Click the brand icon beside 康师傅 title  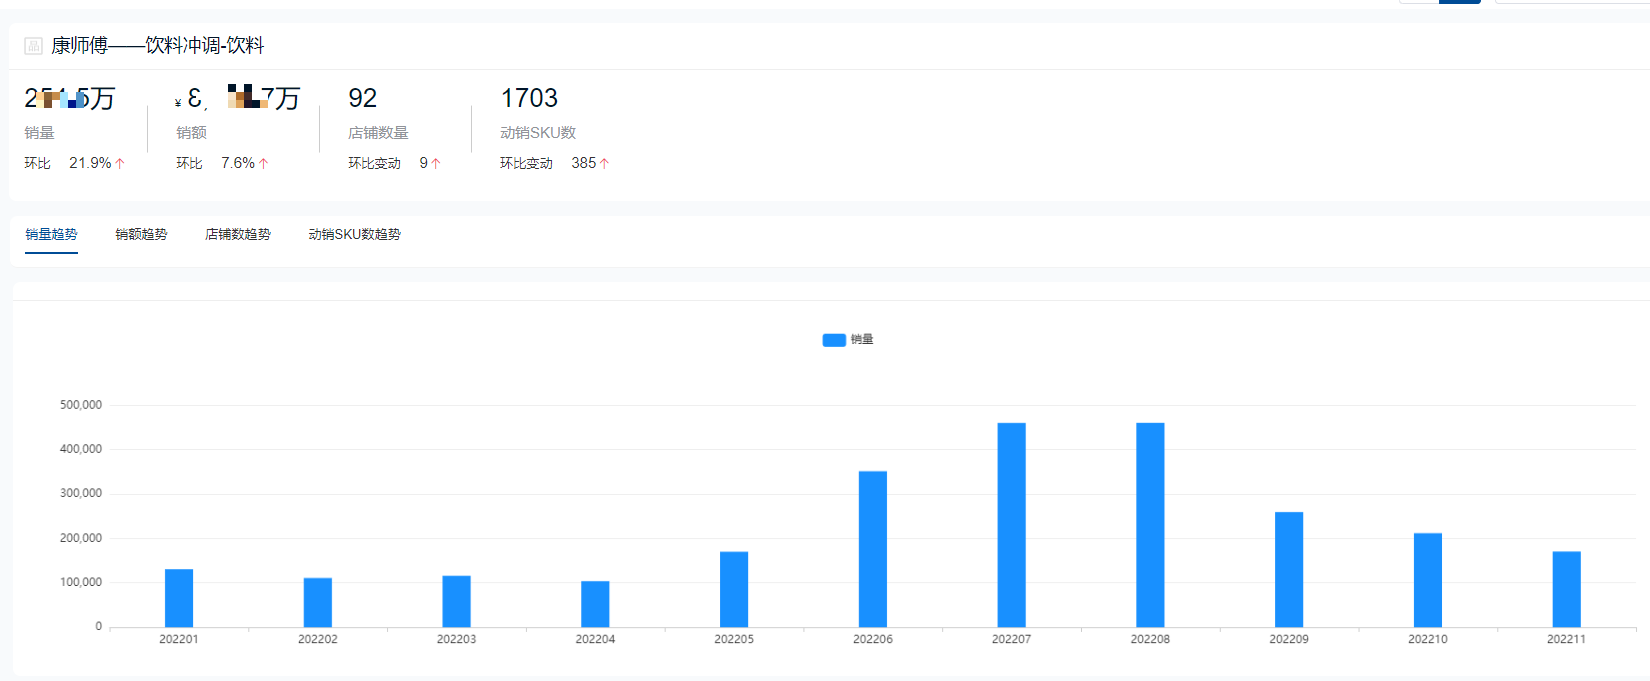tap(33, 46)
